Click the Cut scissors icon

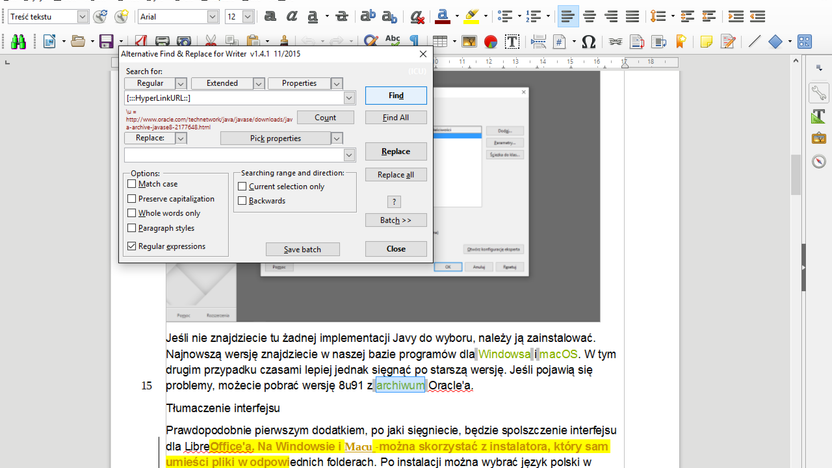(x=211, y=41)
